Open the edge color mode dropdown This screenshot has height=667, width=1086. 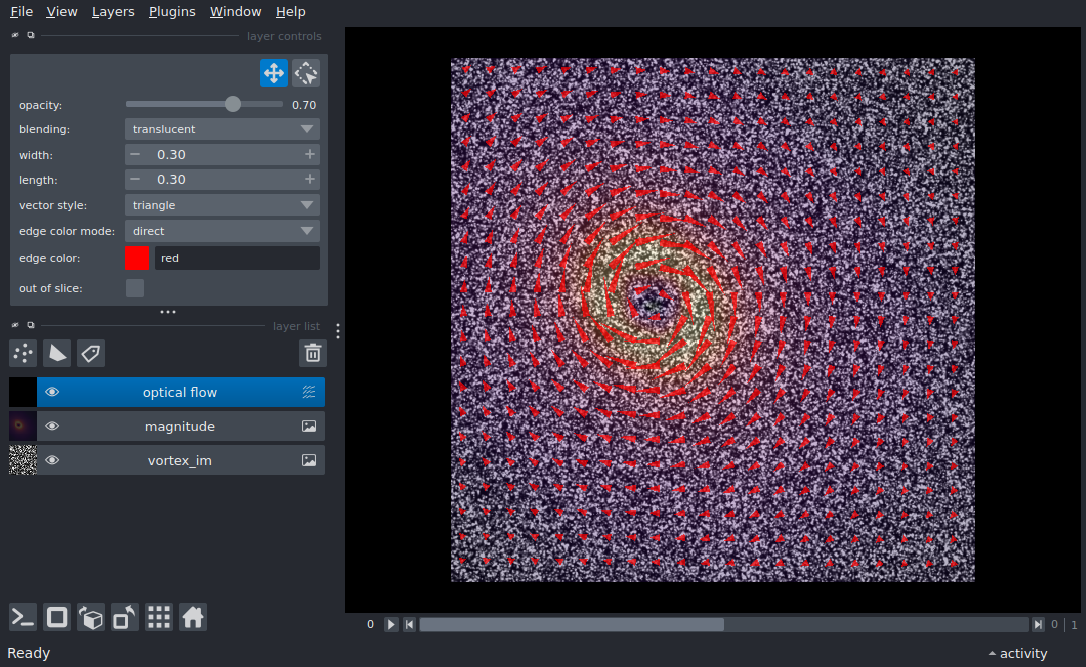tap(222, 231)
